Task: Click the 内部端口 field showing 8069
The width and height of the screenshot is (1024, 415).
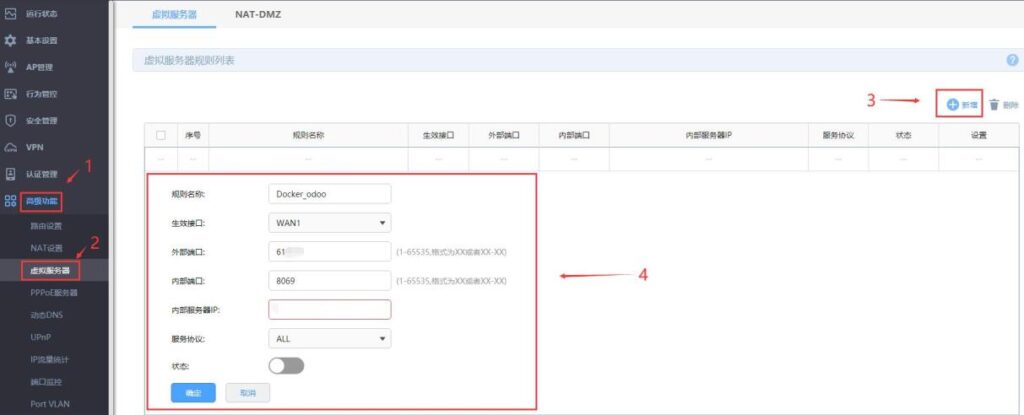Action: click(x=330, y=280)
